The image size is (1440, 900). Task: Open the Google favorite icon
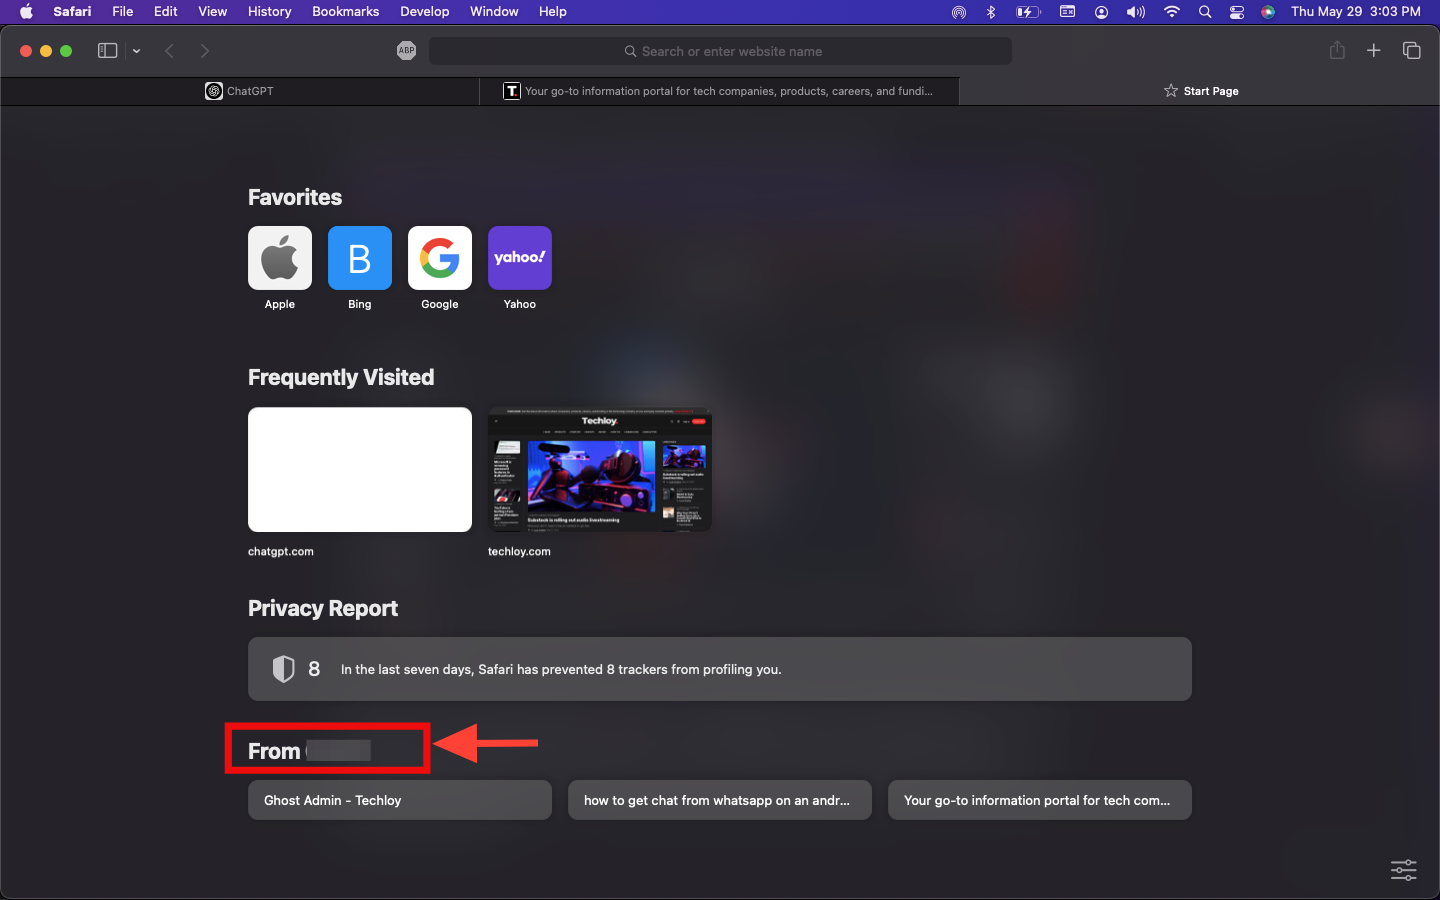[440, 258]
